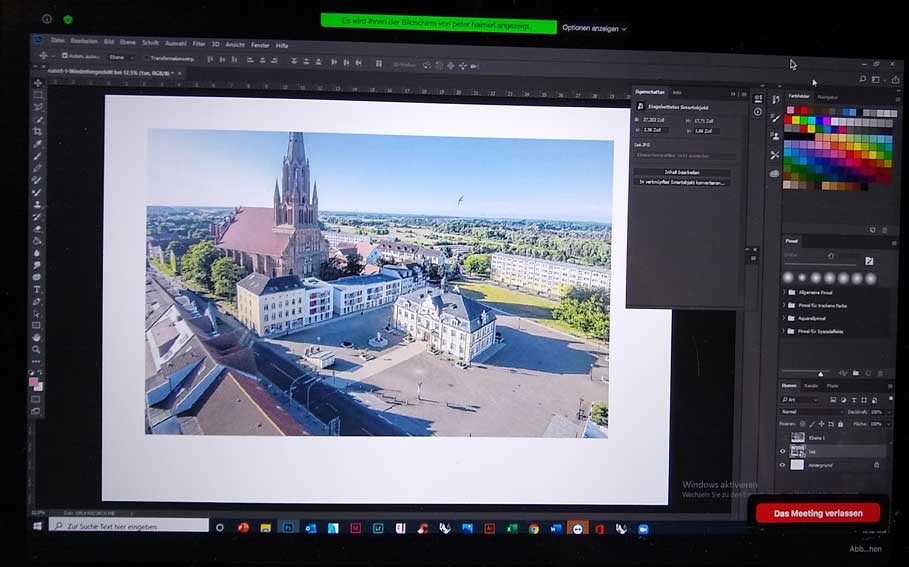Click Das Meeting verlassen button
The width and height of the screenshot is (909, 567).
tap(818, 513)
